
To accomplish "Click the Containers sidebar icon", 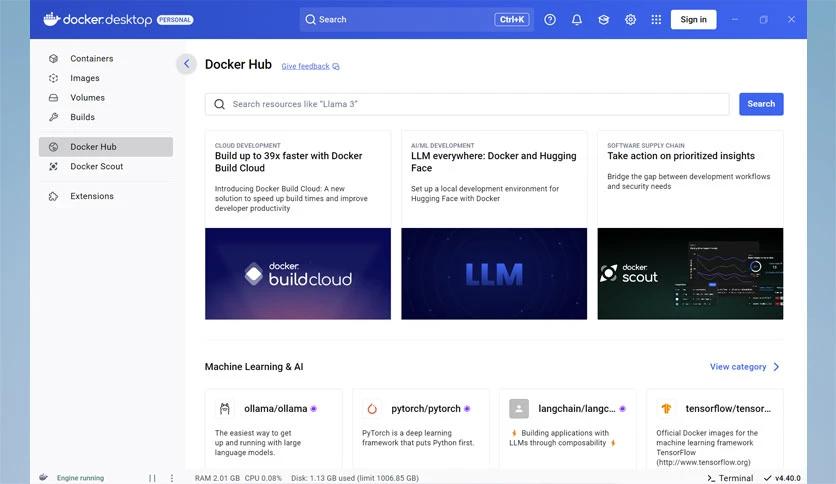I will pos(53,59).
